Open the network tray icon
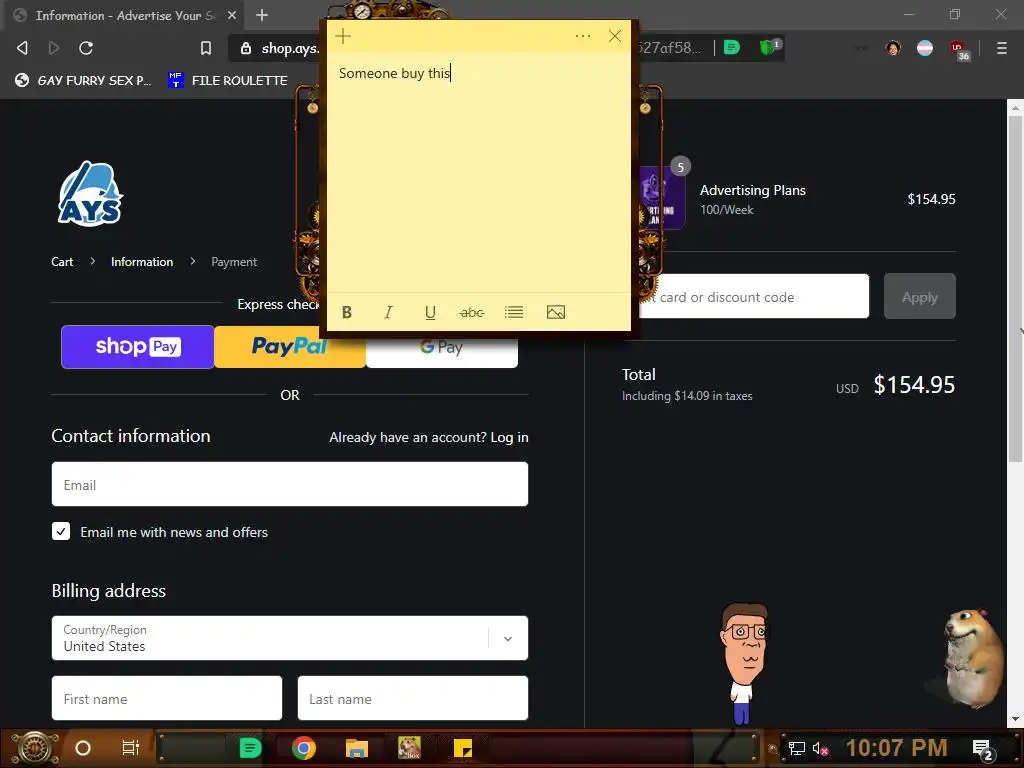Screen dimensions: 1024x768 pyautogui.click(x=796, y=749)
